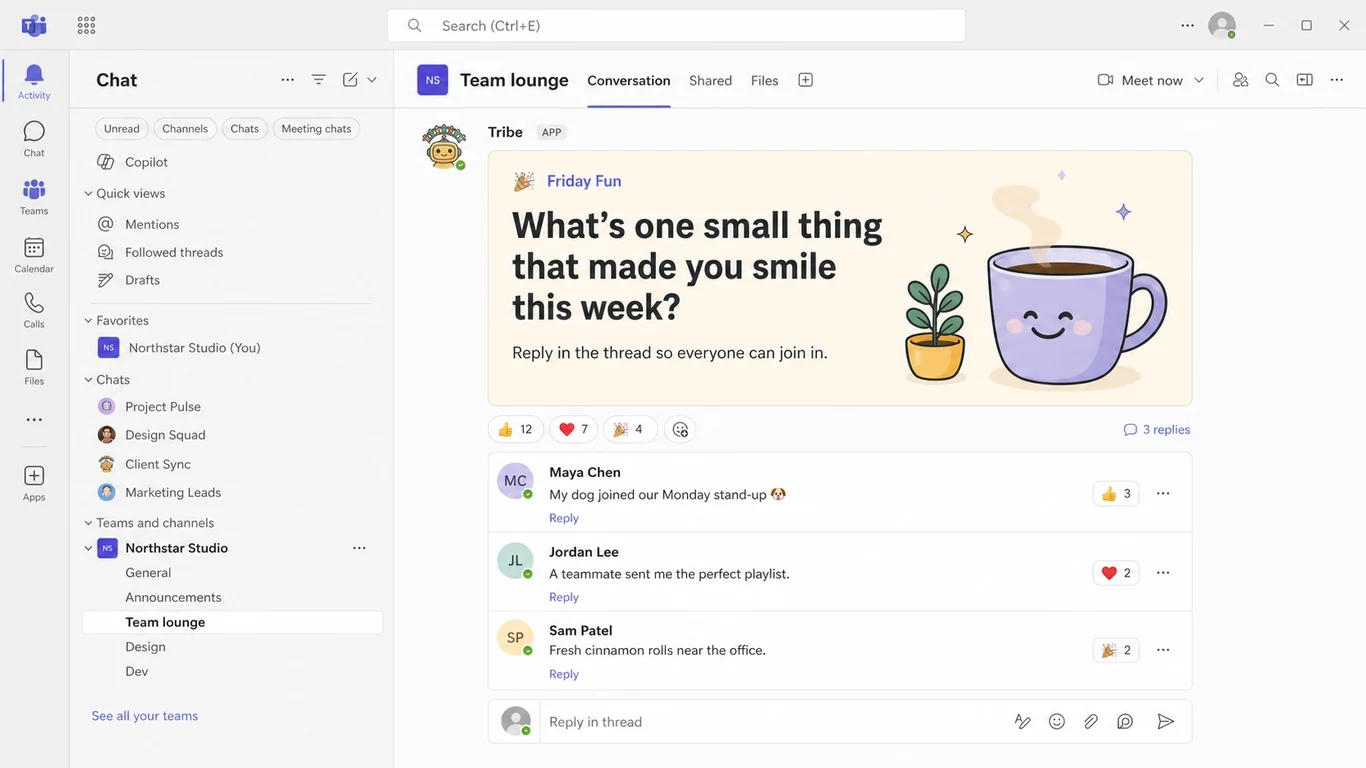The image size is (1366, 768).
Task: Toggle the thumbs up 12 reaction
Action: tap(516, 429)
